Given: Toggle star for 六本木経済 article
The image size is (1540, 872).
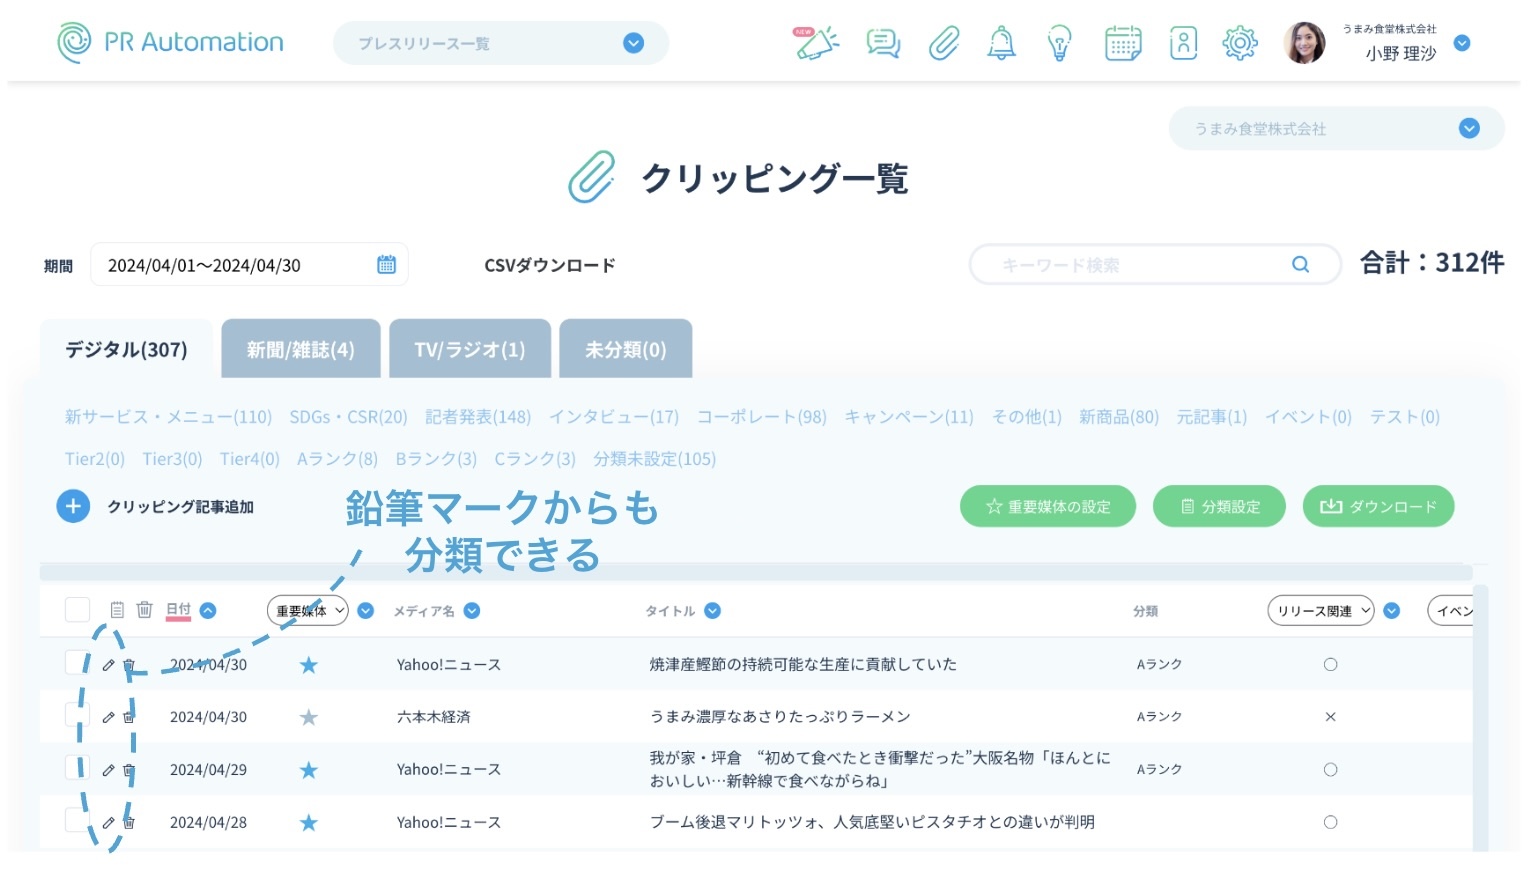Looking at the screenshot, I should pyautogui.click(x=309, y=717).
